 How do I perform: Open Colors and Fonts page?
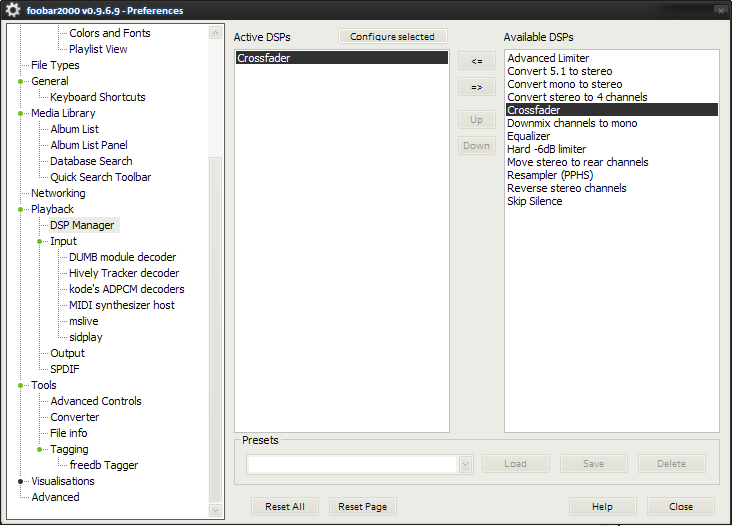tap(110, 33)
